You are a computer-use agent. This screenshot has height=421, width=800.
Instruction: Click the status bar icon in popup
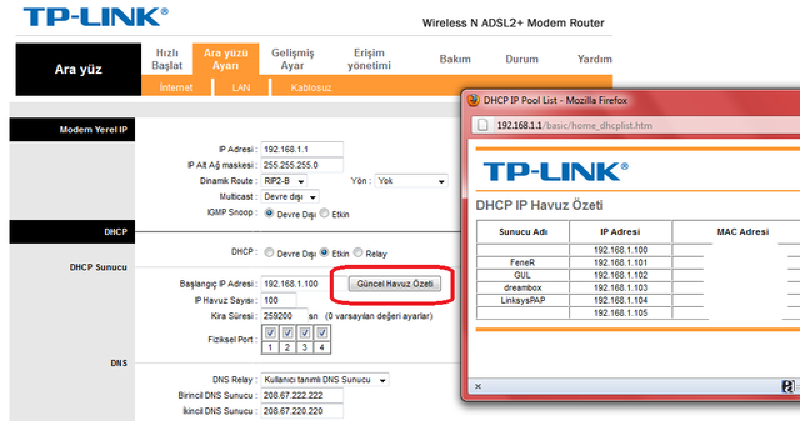pos(788,386)
